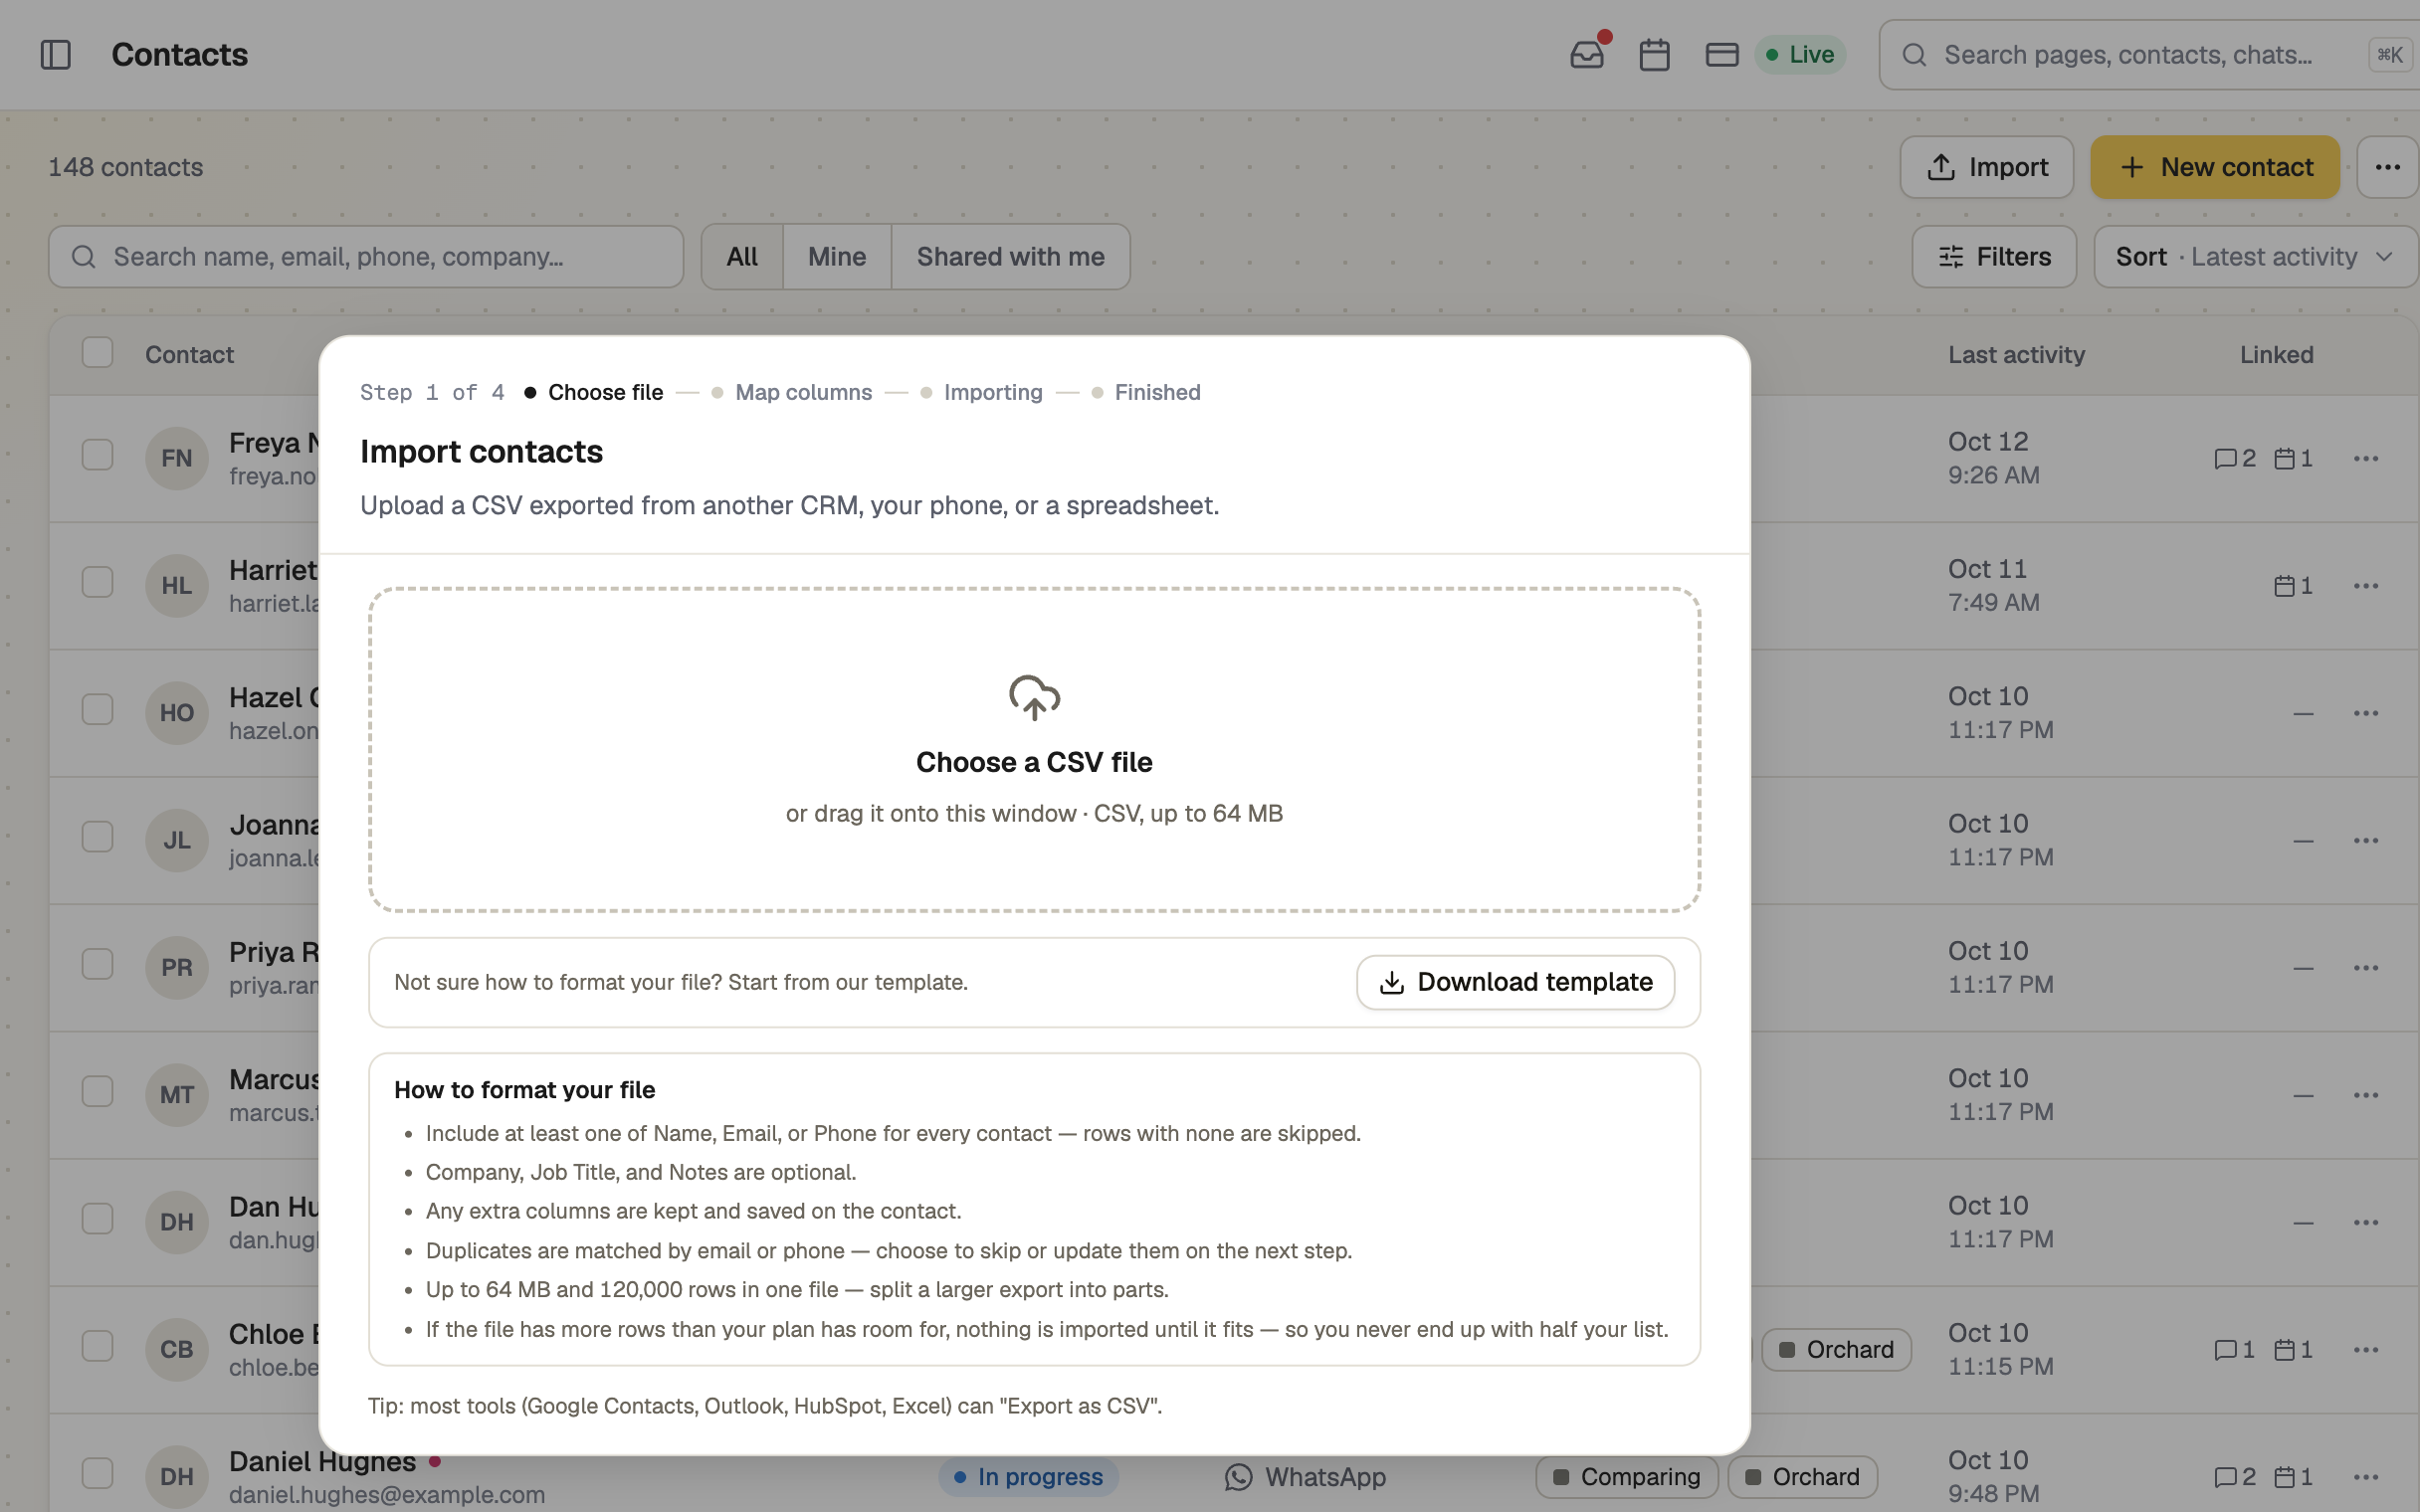
Task: Click the Contact column header
Action: pyautogui.click(x=189, y=355)
